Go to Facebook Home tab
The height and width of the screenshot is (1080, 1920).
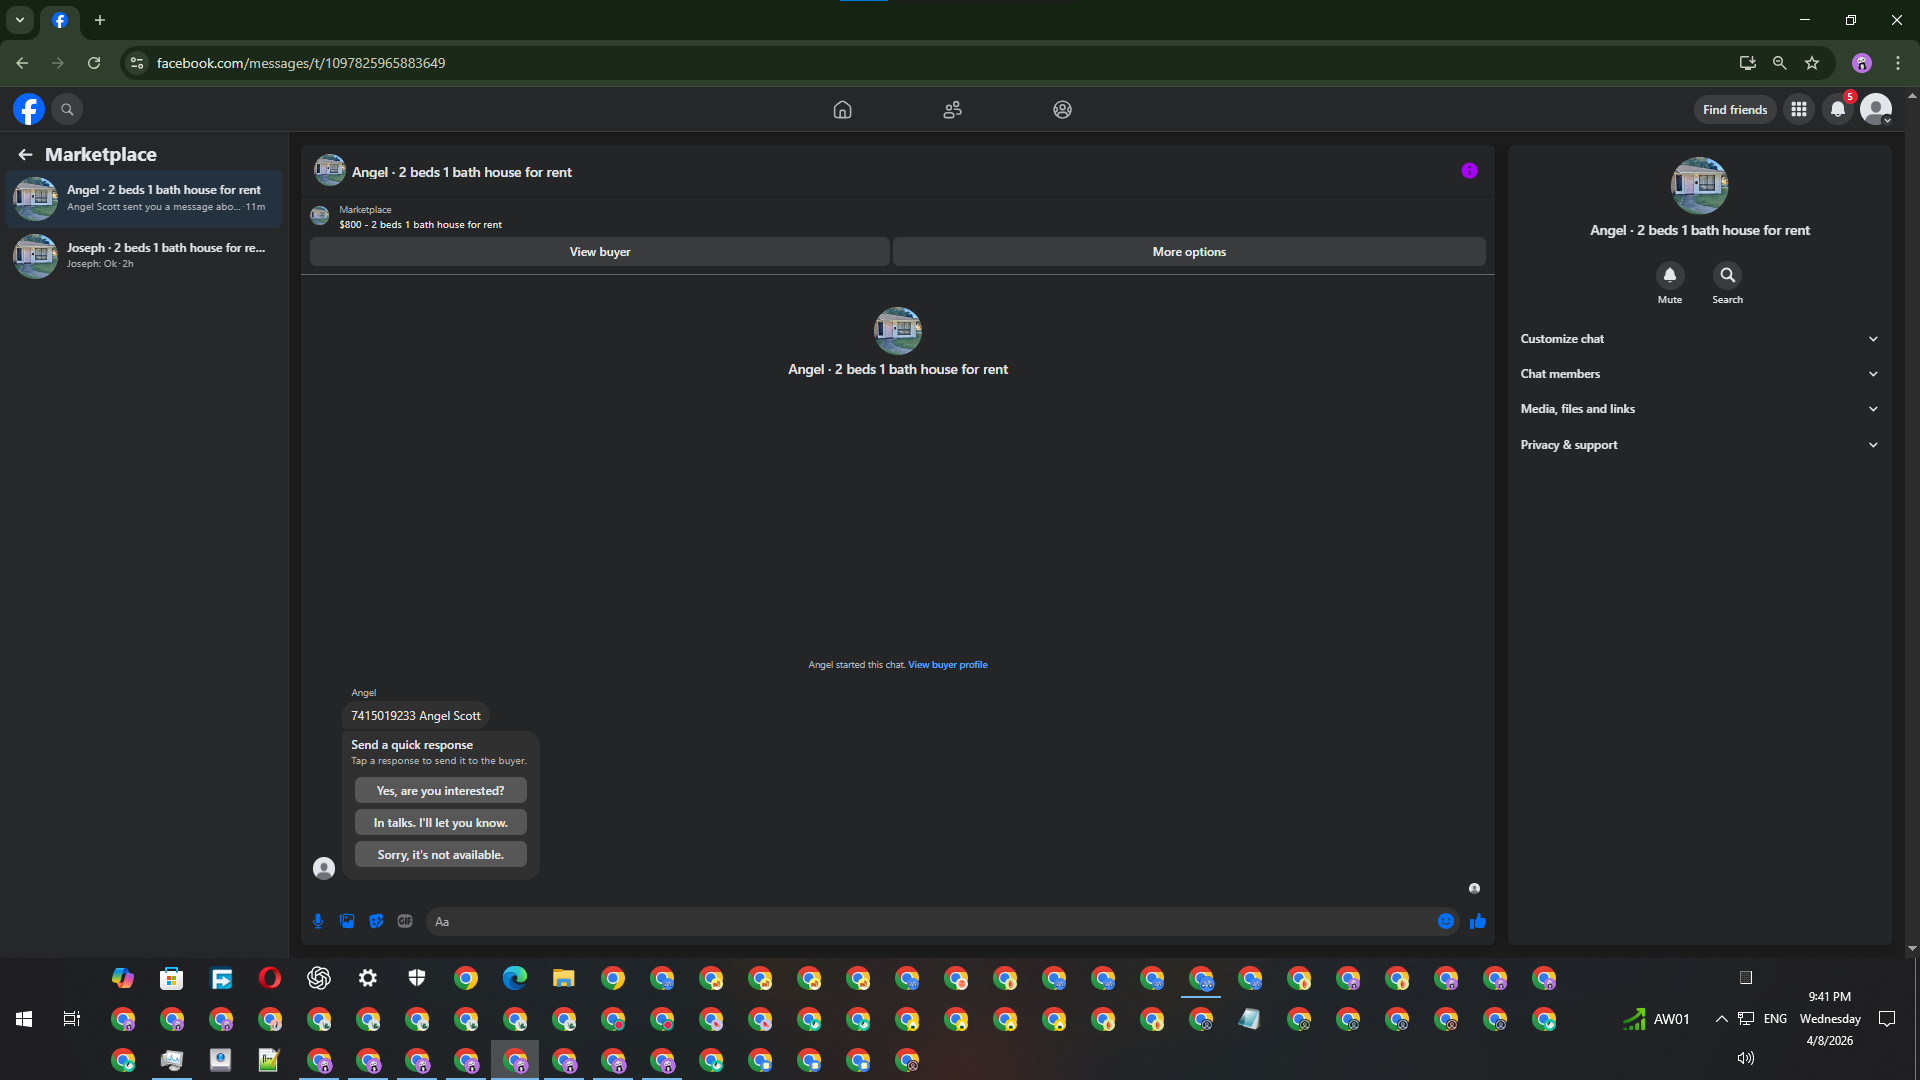842,110
